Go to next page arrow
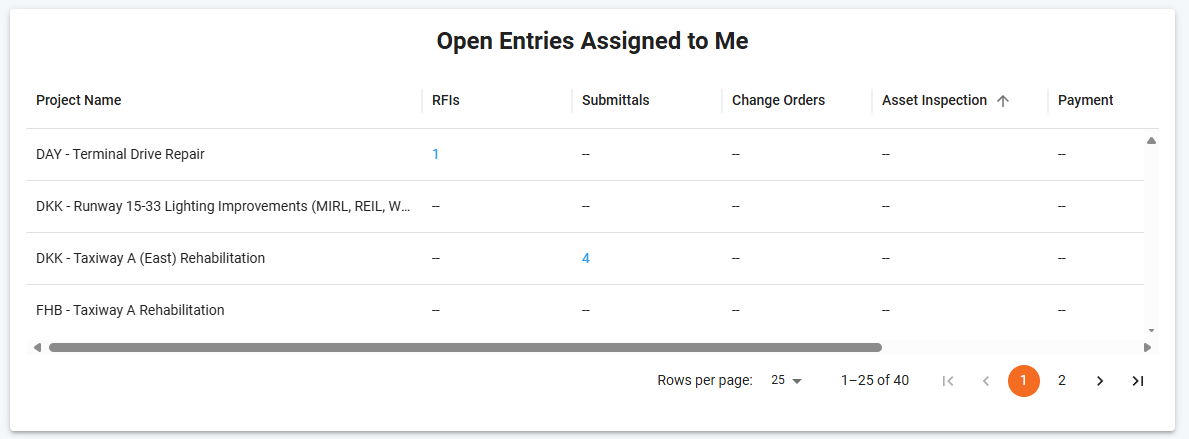Image resolution: width=1189 pixels, height=439 pixels. click(x=1100, y=381)
